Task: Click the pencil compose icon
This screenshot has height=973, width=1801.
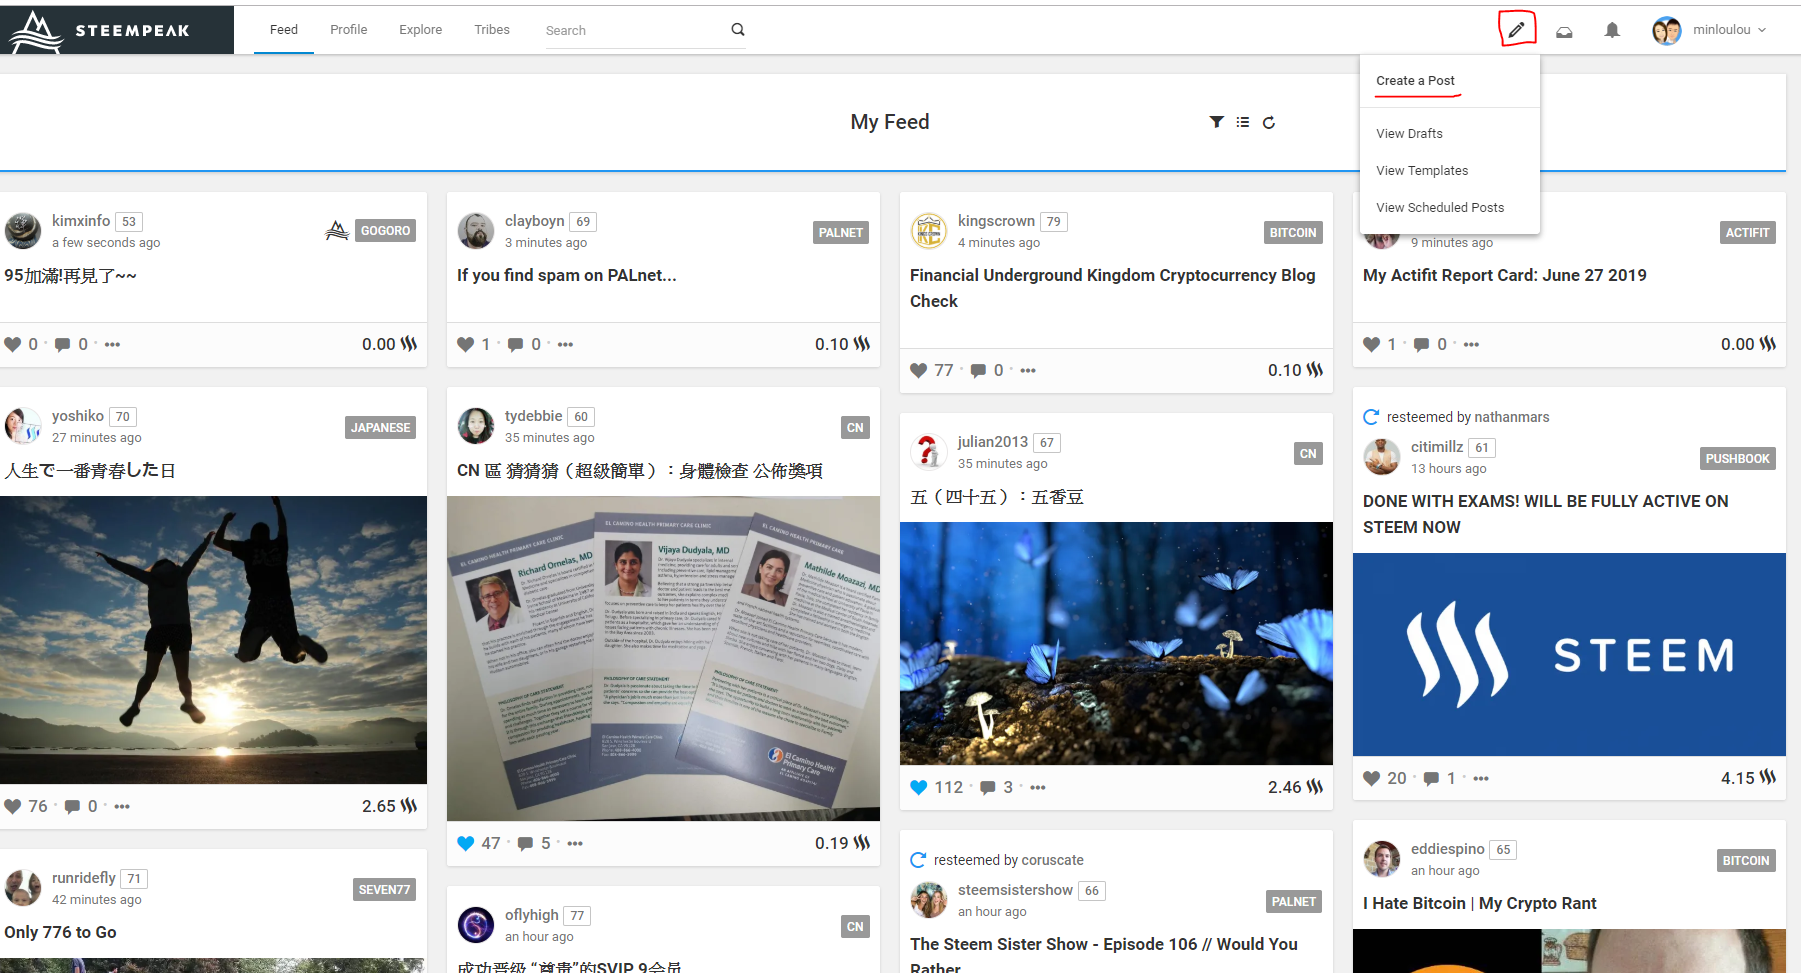Action: click(x=1516, y=30)
